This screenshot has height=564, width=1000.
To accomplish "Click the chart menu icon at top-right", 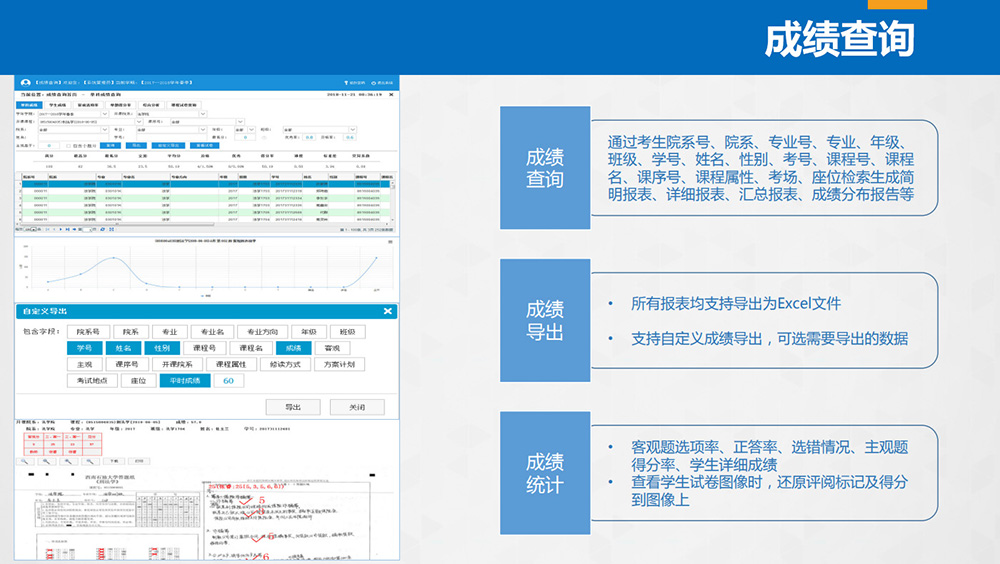I will coord(390,241).
